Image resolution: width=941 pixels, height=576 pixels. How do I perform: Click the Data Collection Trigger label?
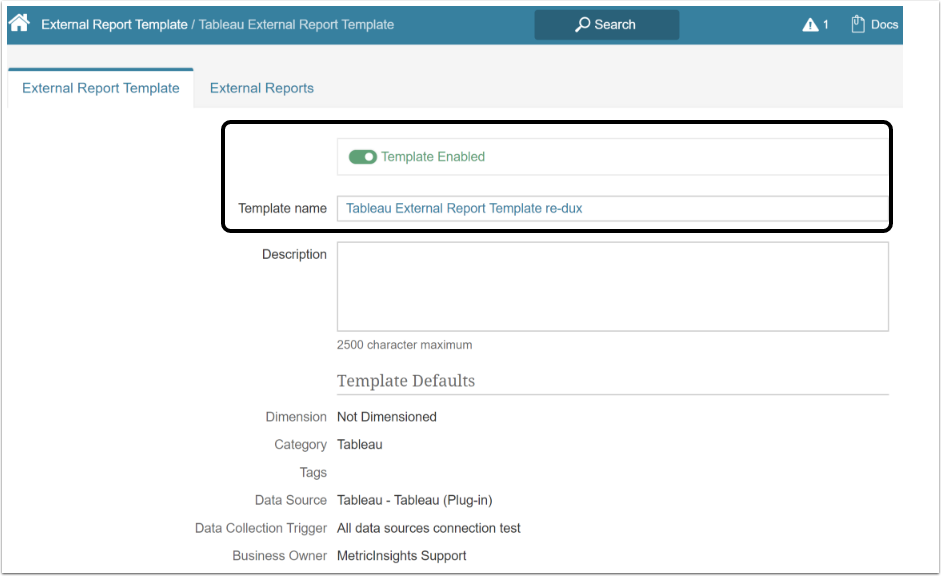261,528
